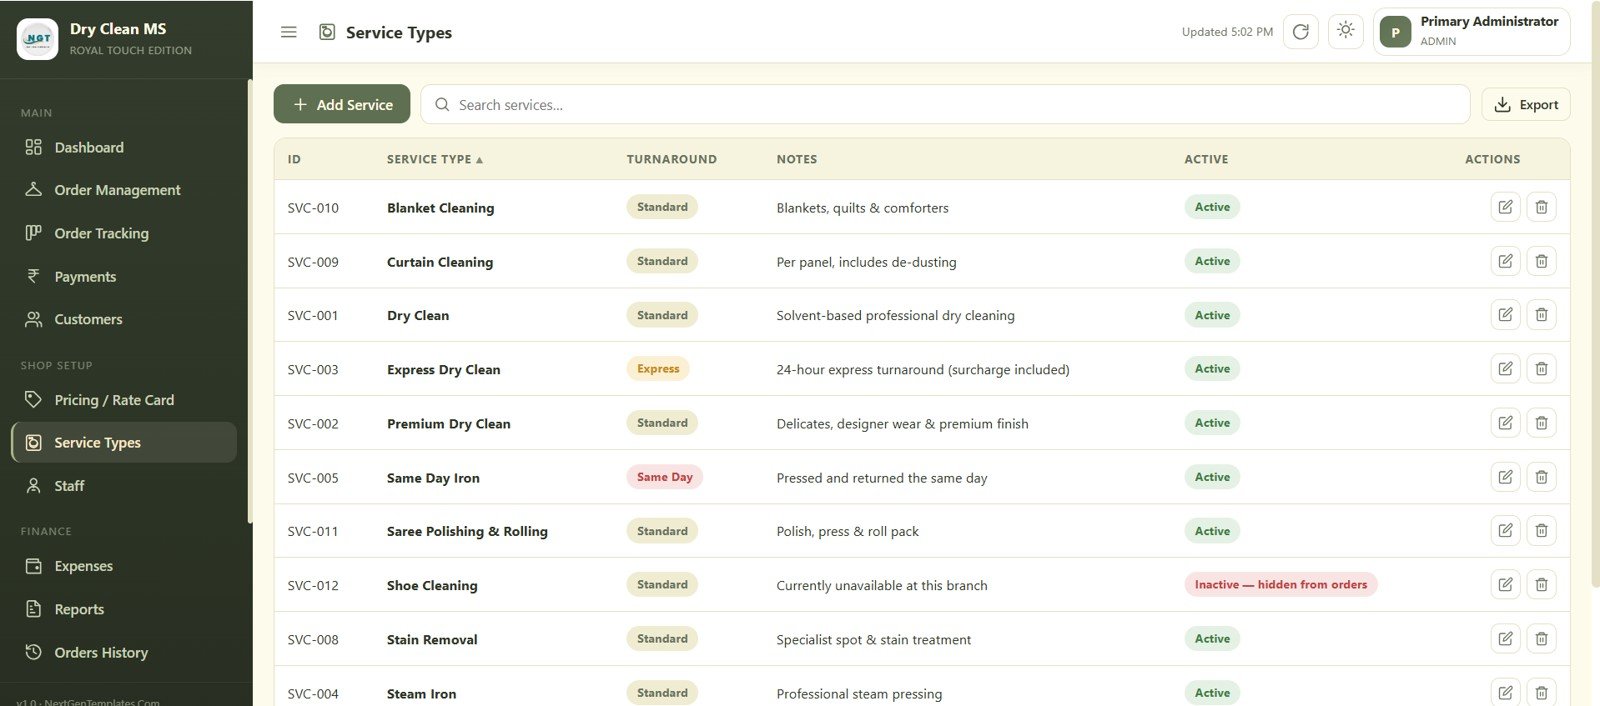The image size is (1600, 706).
Task: Open Orders History
Action: coord(124,652)
